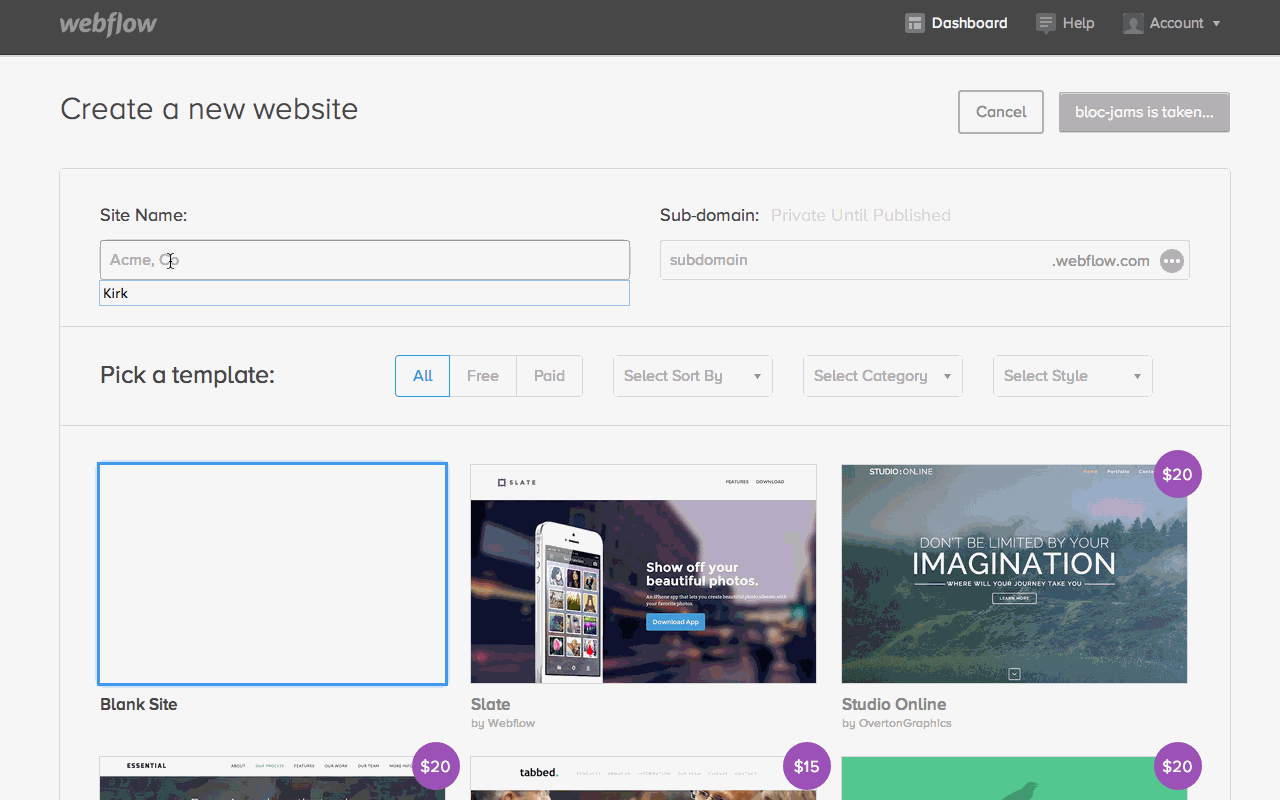Open the Account menu arrow
The image size is (1280, 800).
(1216, 23)
